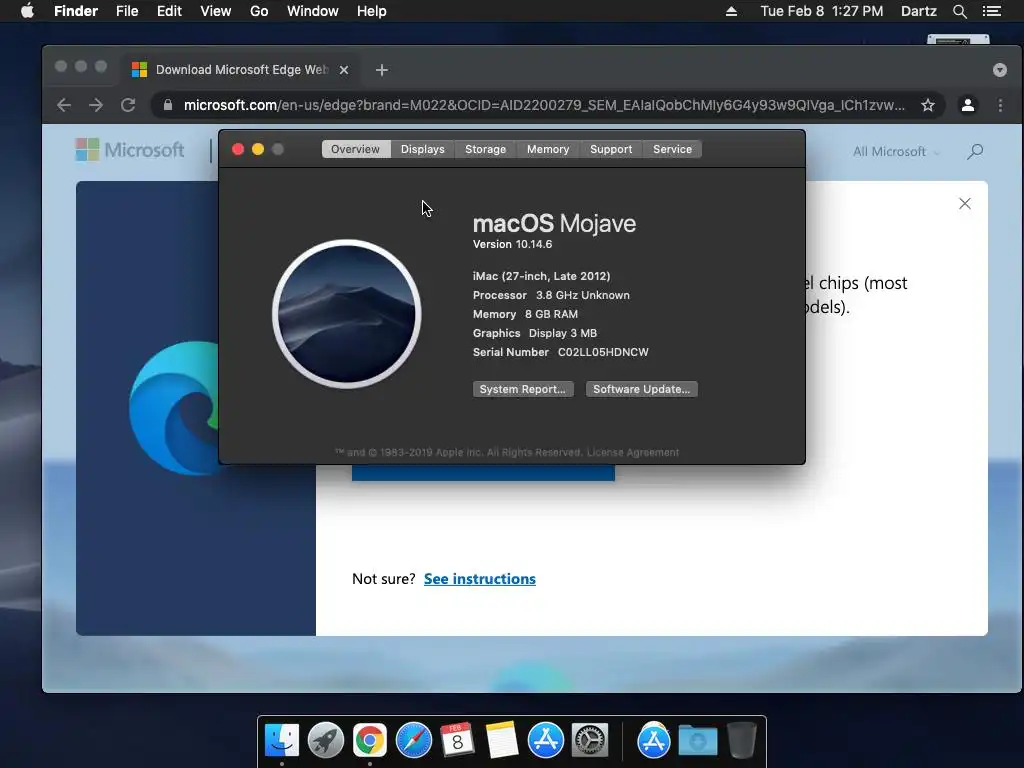Open Safari from the Dock
1024x768 pixels.
click(413, 740)
